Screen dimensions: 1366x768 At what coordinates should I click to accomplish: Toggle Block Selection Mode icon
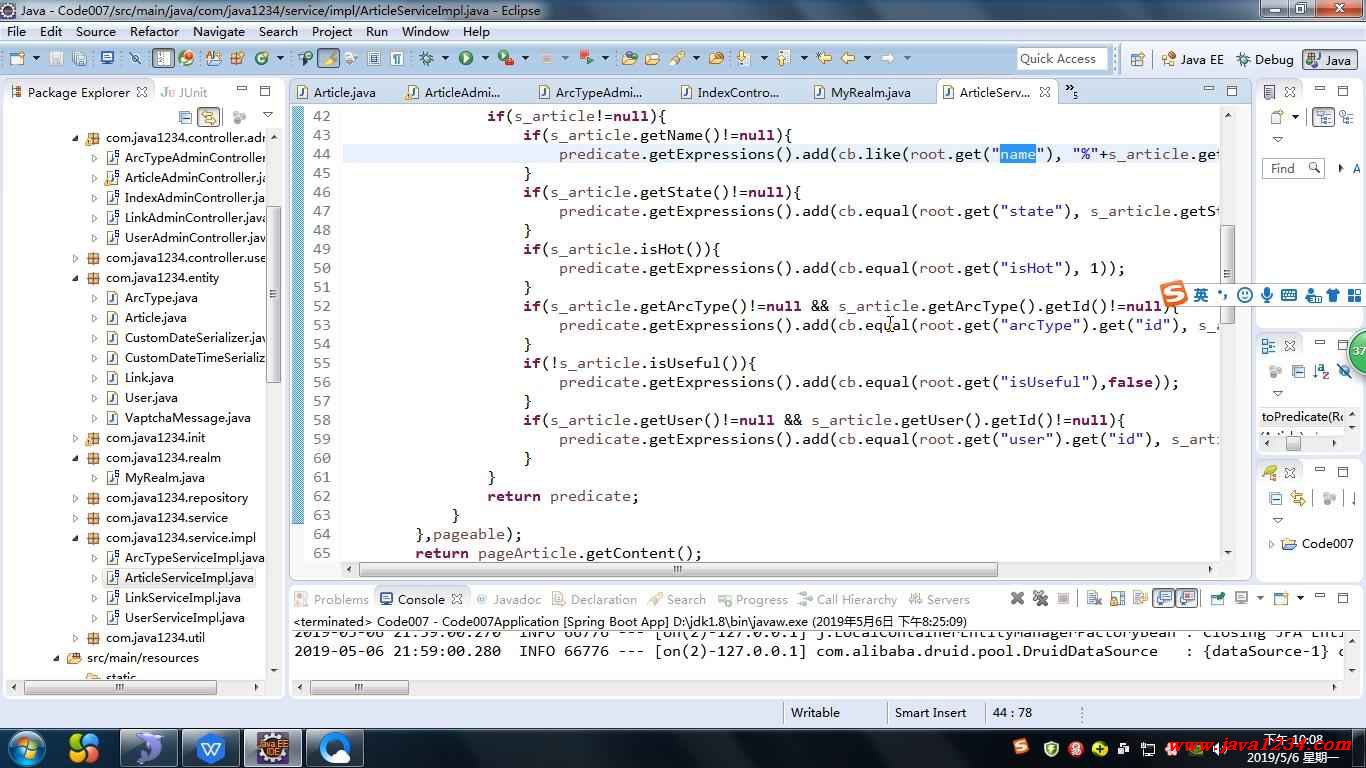click(x=374, y=58)
